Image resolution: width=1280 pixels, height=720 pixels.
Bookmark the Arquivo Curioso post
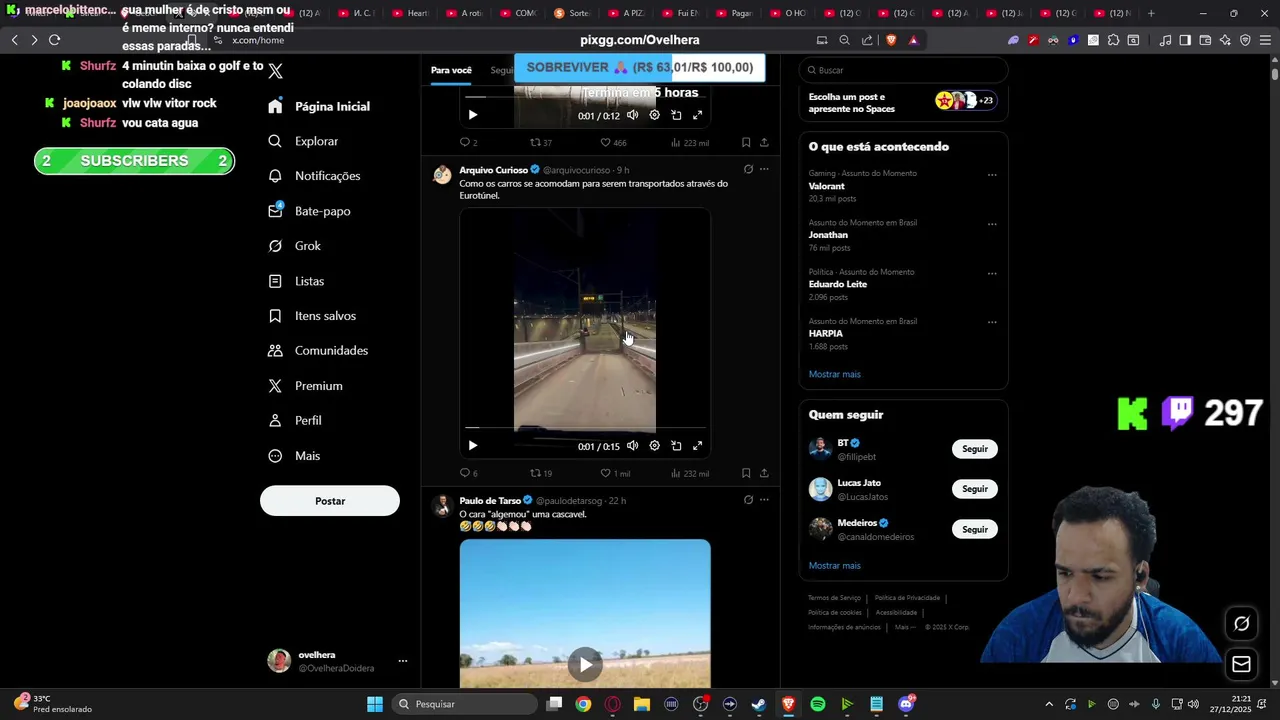click(x=746, y=473)
